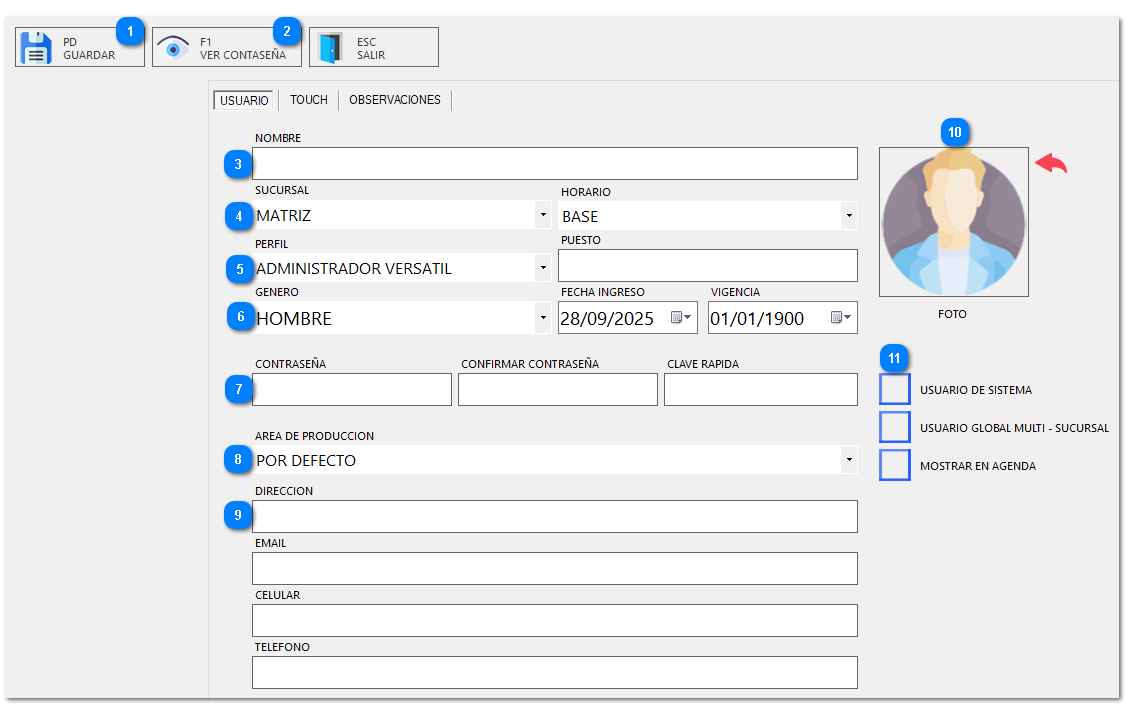This screenshot has height=707, width=1136.
Task: Open the Perfil dropdown list
Action: [x=542, y=268]
